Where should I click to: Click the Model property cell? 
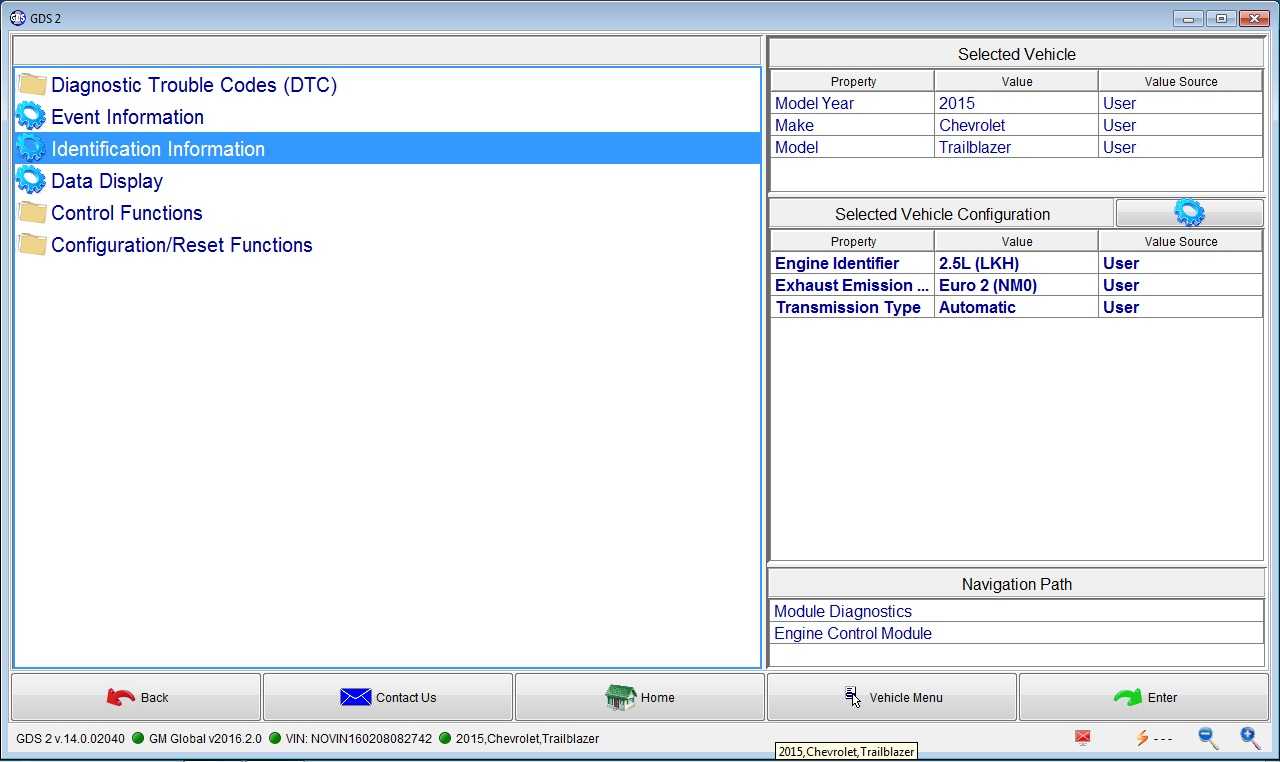[x=853, y=147]
